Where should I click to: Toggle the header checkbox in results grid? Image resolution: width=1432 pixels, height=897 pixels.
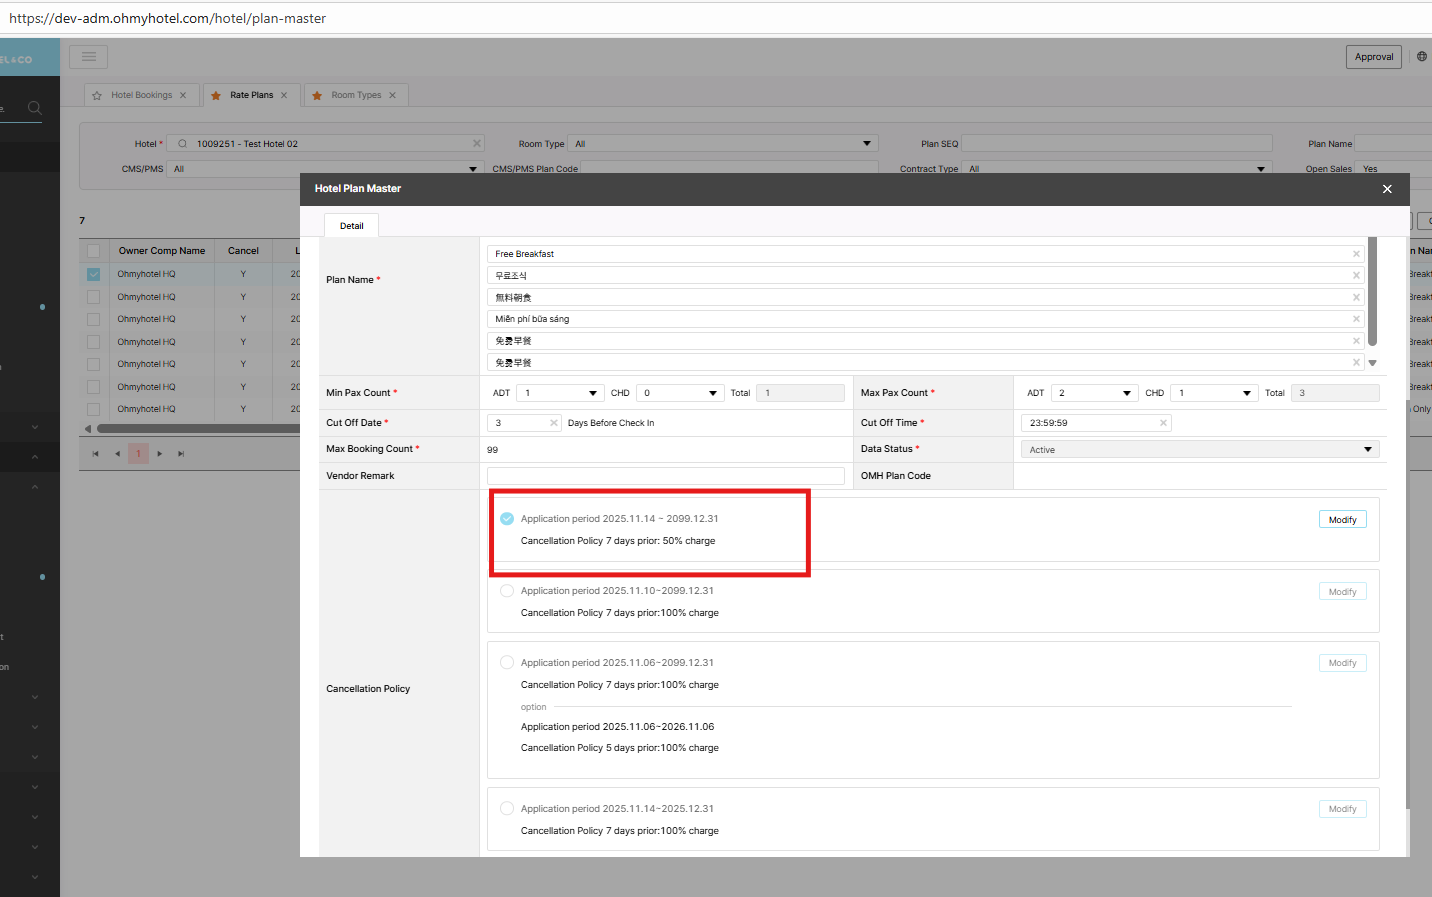[x=93, y=251]
